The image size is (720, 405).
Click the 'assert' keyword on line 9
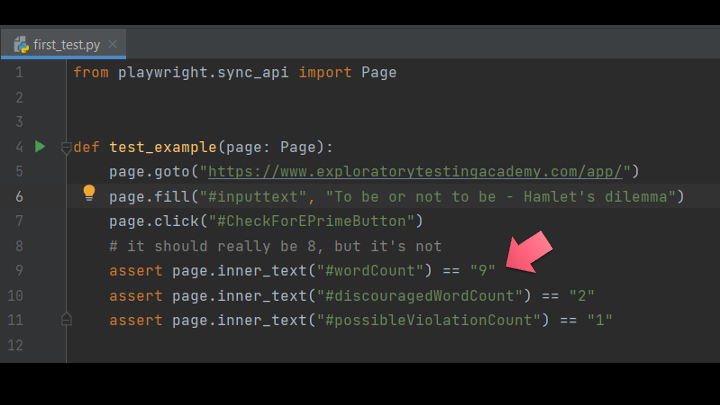pyautogui.click(x=136, y=270)
